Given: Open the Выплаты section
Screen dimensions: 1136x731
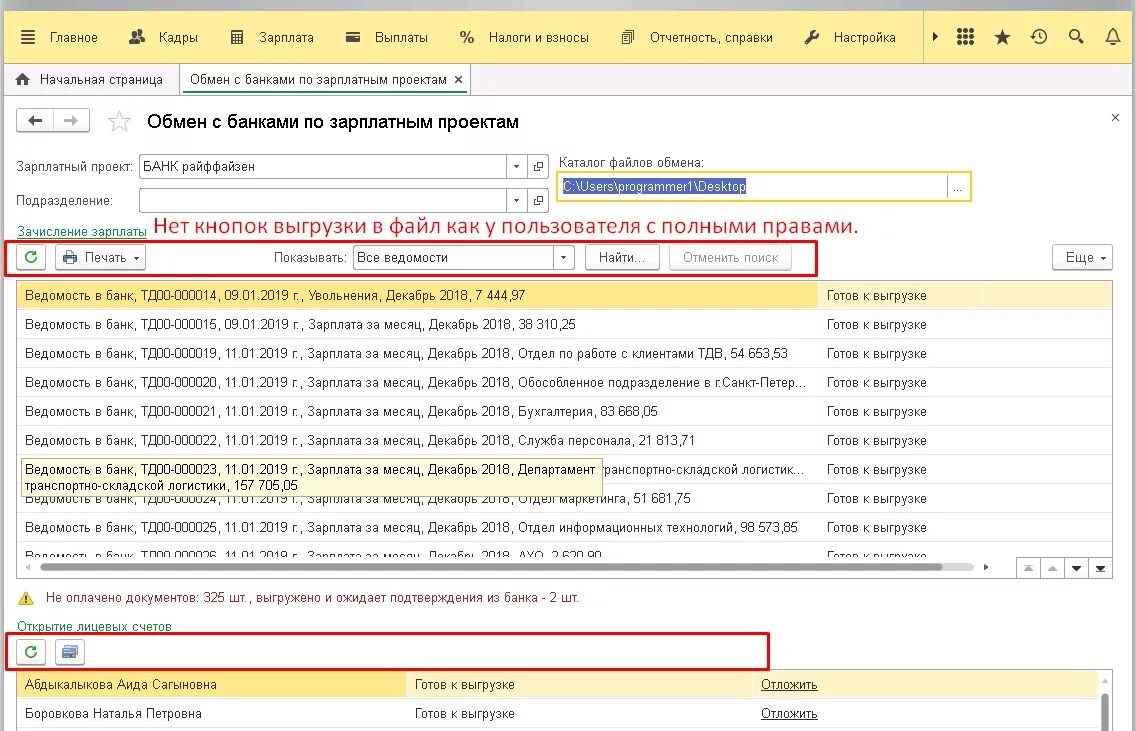Looking at the screenshot, I should point(386,37).
